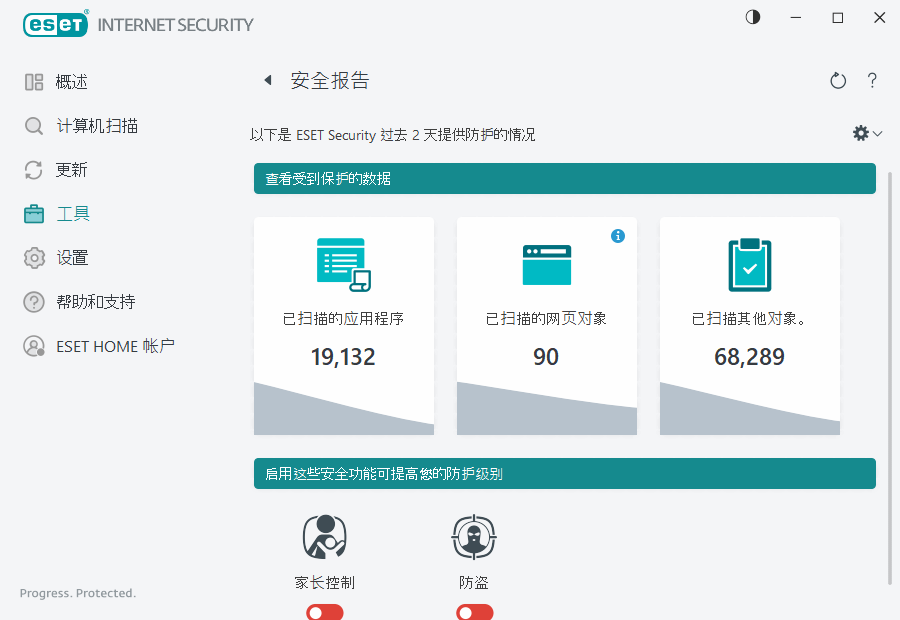Click the 已扫描的应用程序 scanned apps icon

(343, 263)
